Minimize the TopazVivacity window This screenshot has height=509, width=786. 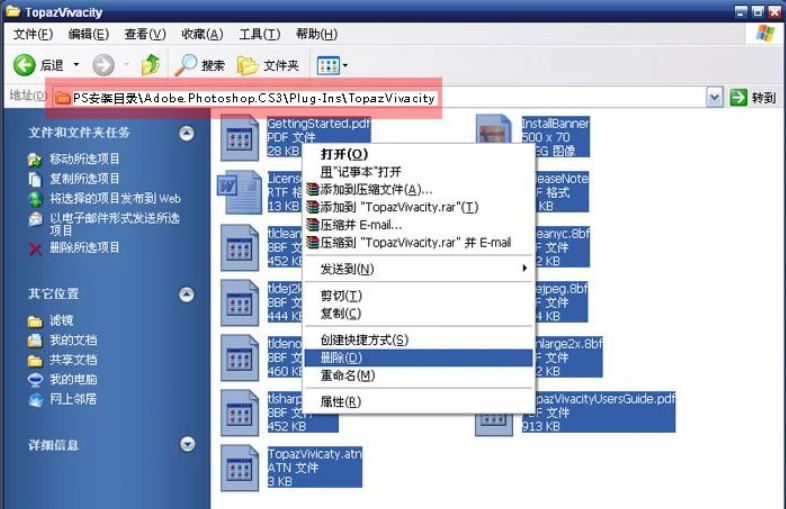click(741, 12)
